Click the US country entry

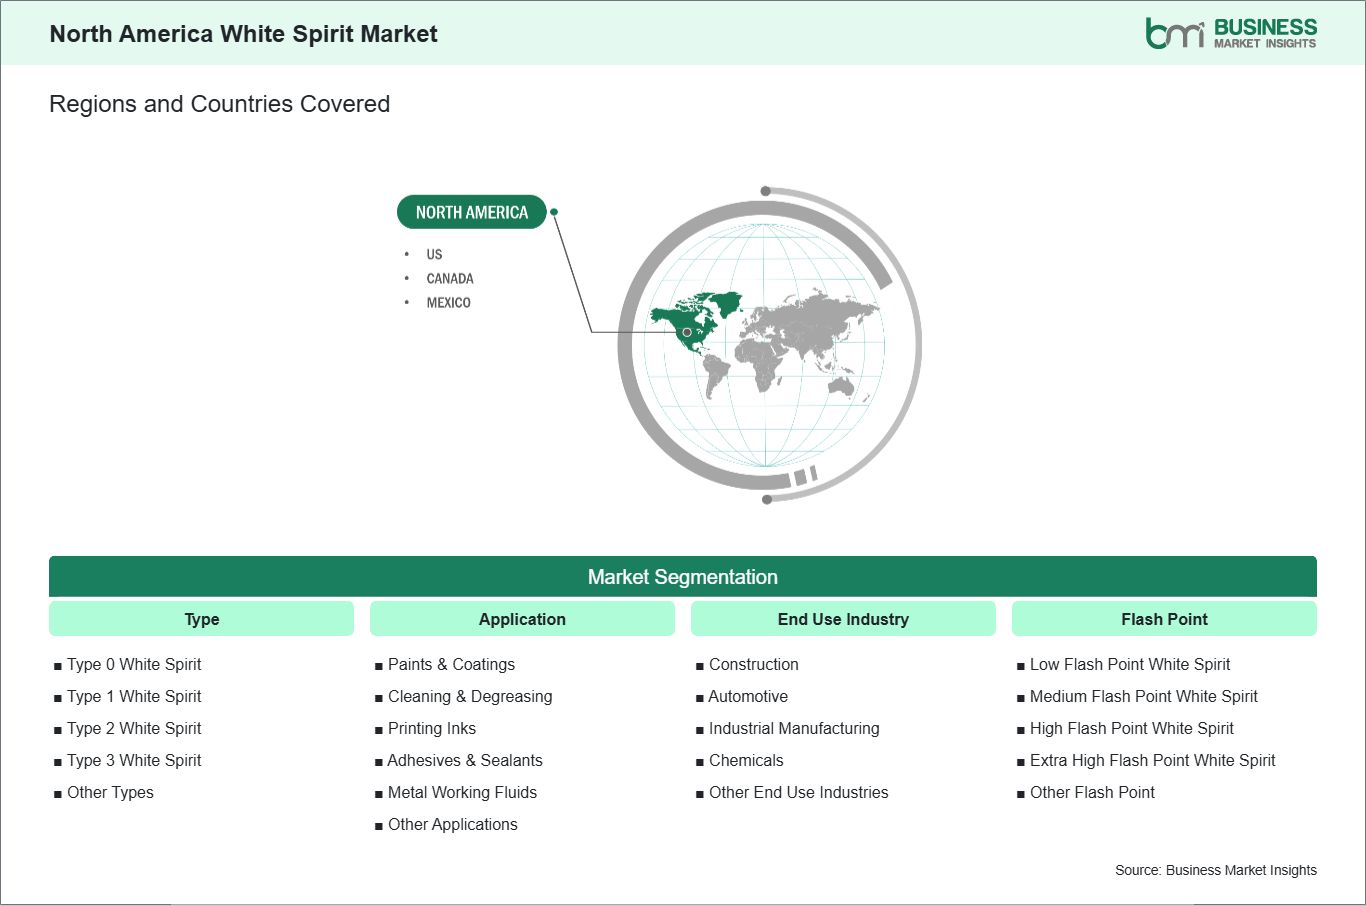434,254
